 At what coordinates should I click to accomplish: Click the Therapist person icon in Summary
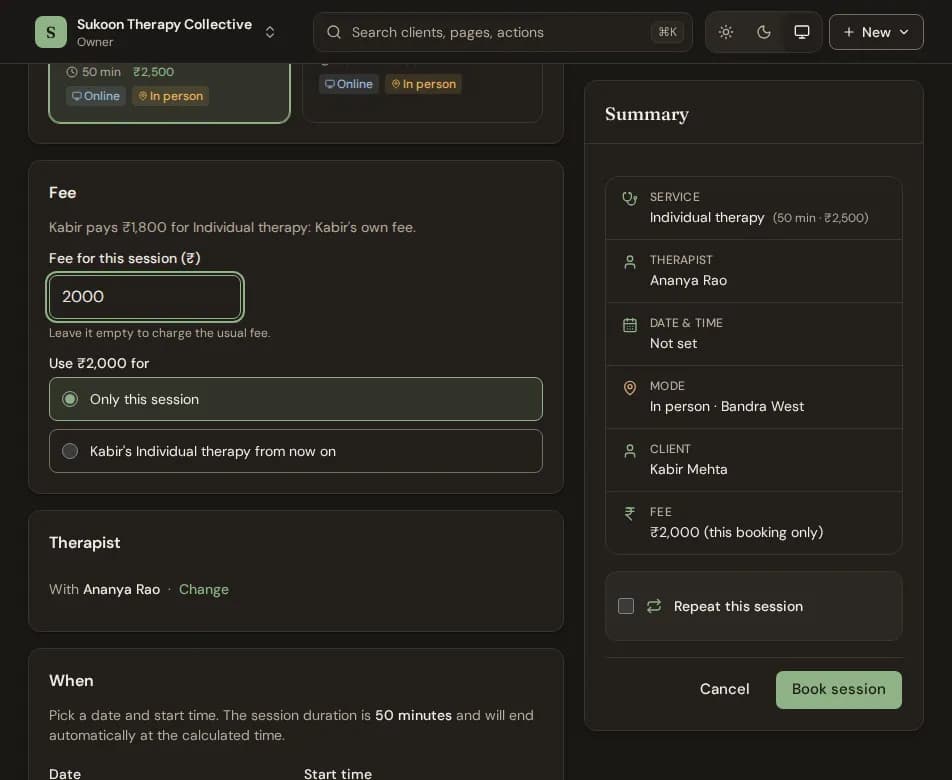[x=630, y=262]
